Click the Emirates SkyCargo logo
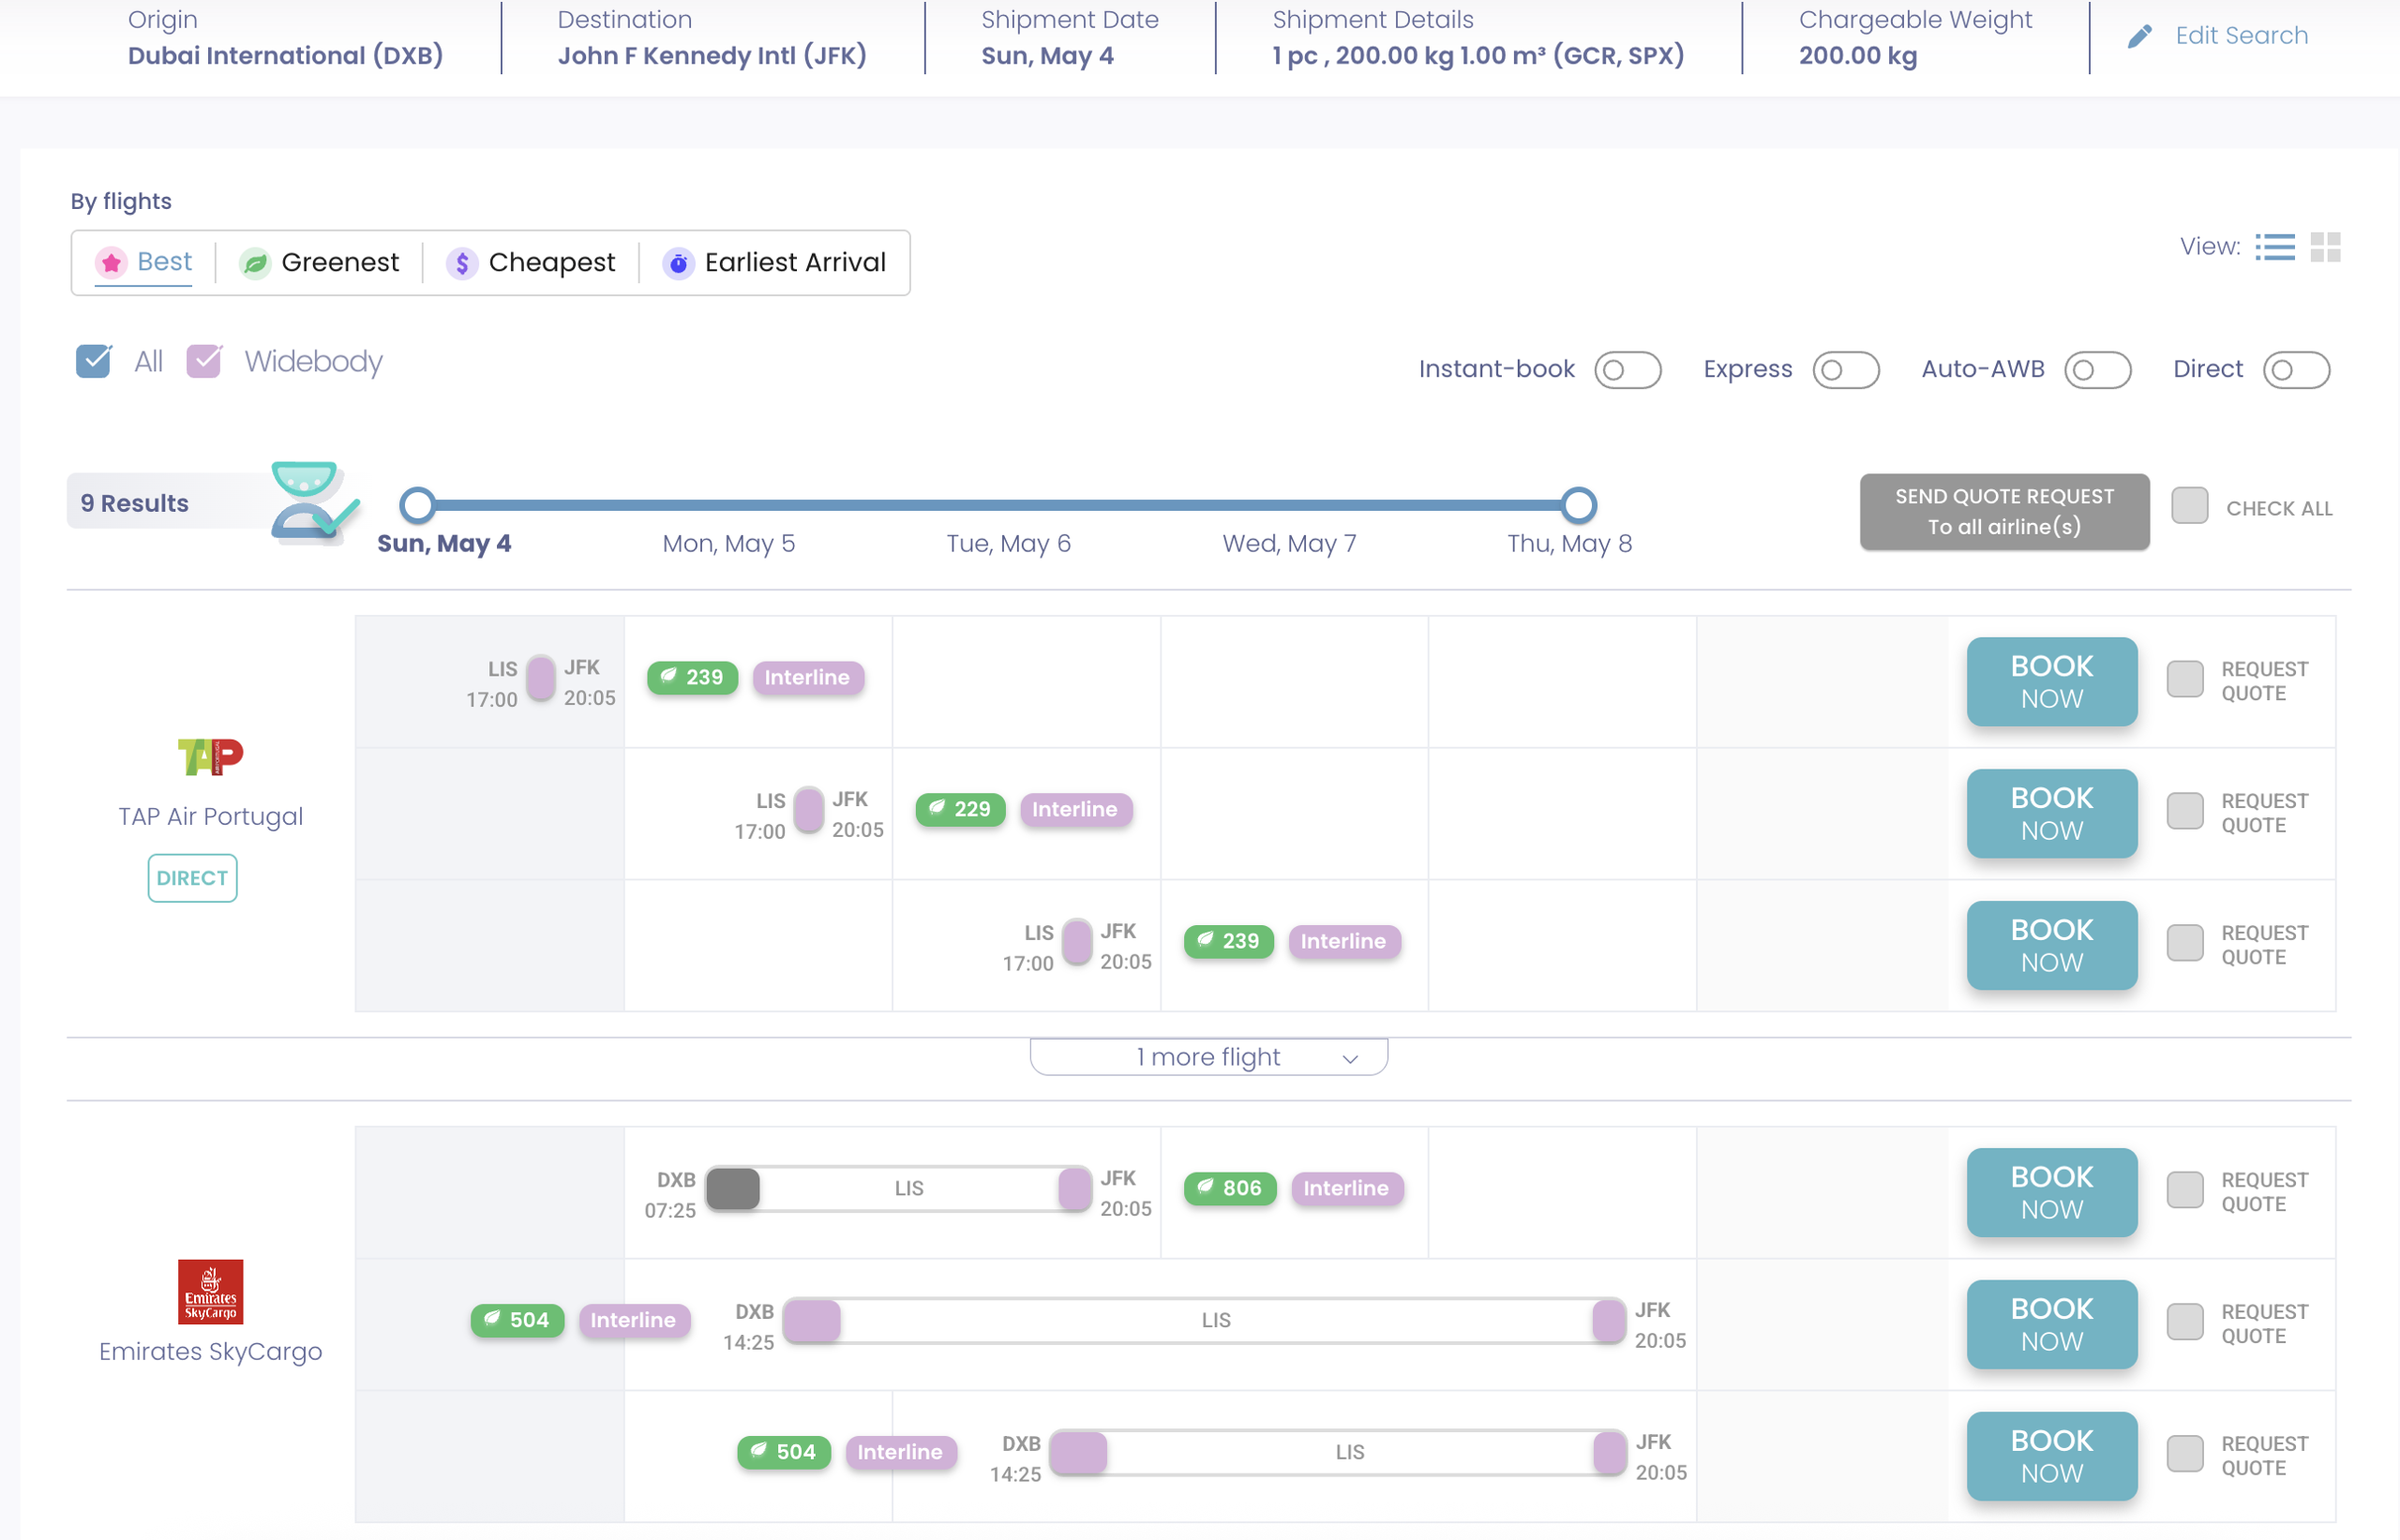The height and width of the screenshot is (1540, 2400). 210,1292
